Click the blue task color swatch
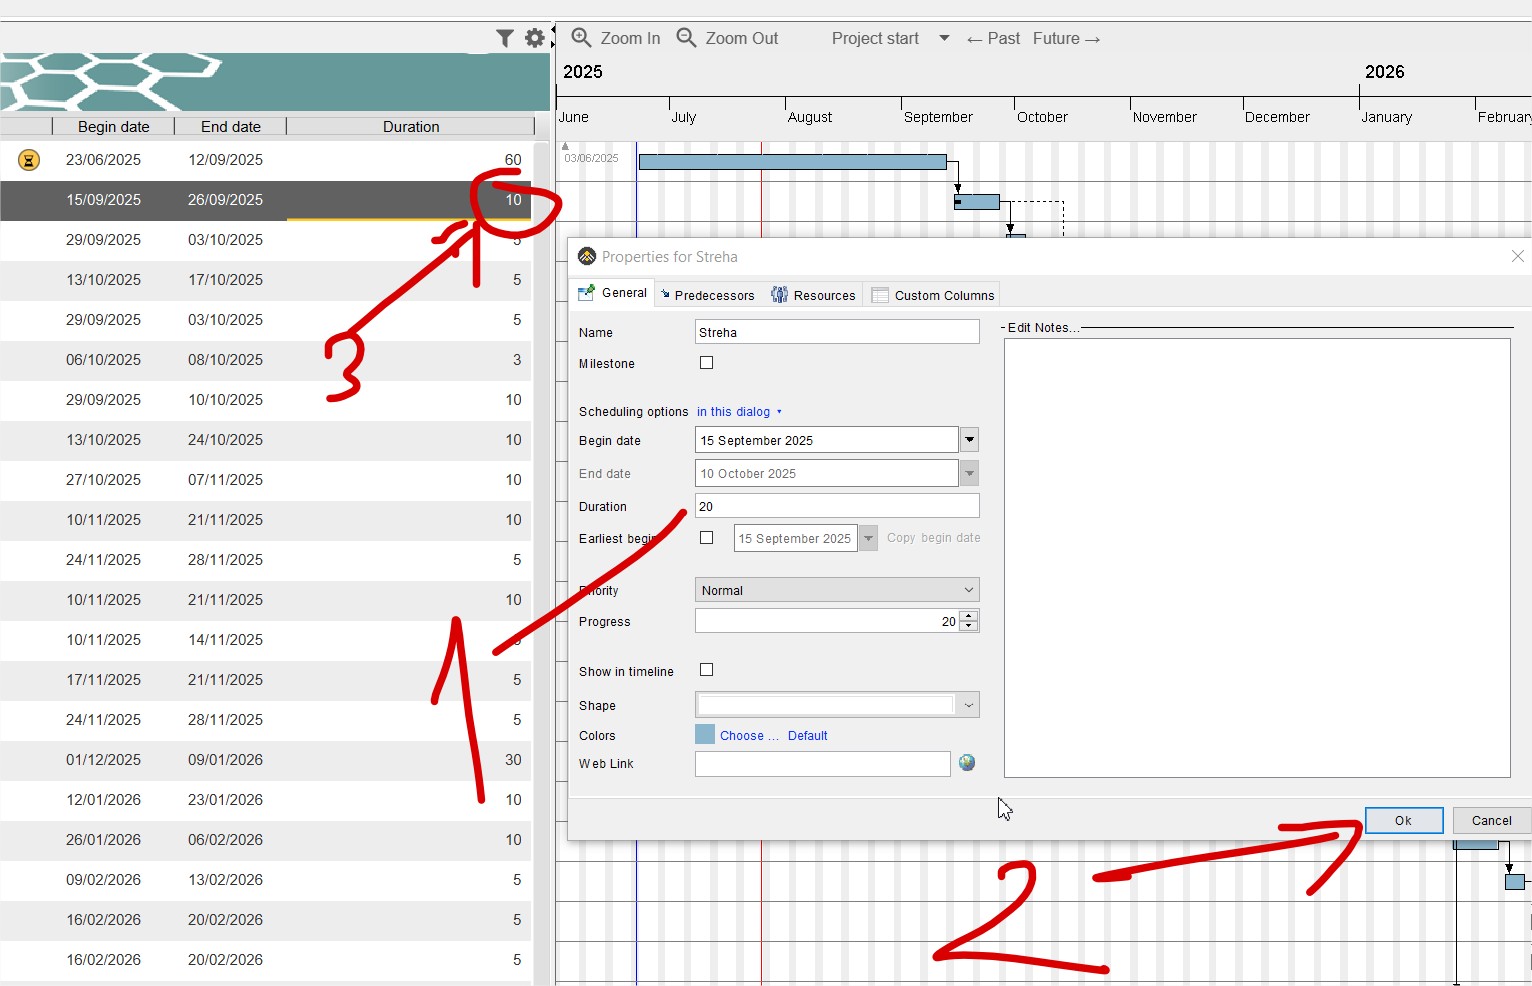Image resolution: width=1532 pixels, height=986 pixels. pyautogui.click(x=705, y=735)
